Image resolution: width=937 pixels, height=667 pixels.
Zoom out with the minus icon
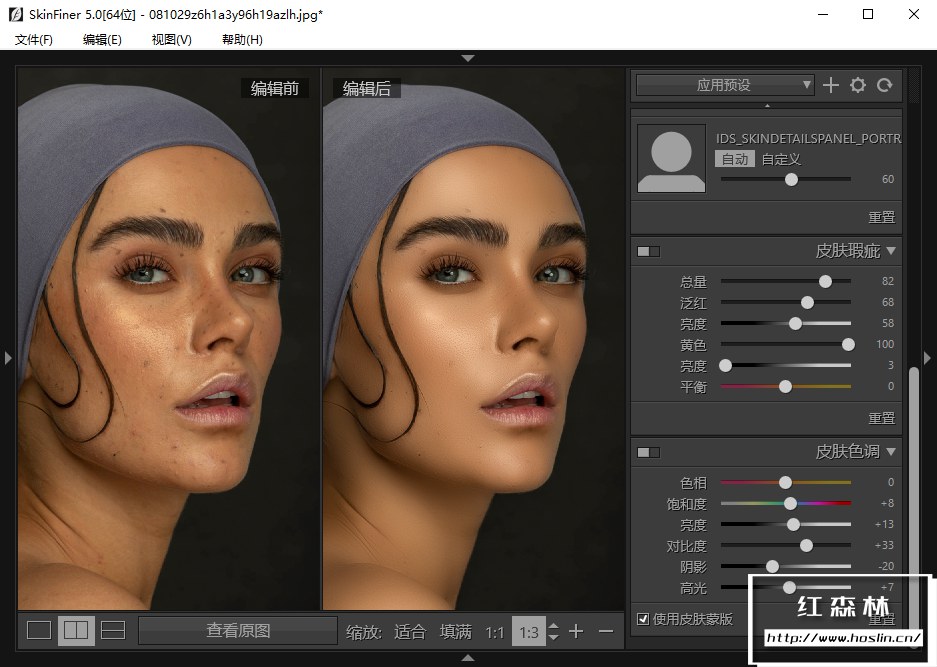pos(605,631)
